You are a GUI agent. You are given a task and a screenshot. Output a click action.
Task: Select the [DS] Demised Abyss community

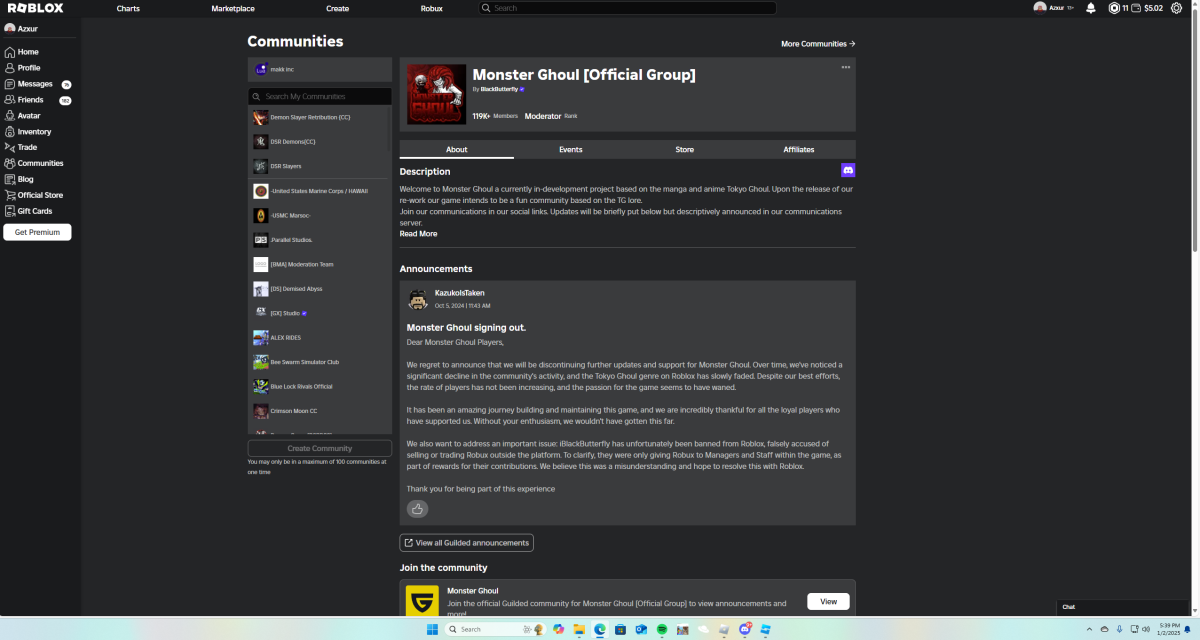coord(320,289)
